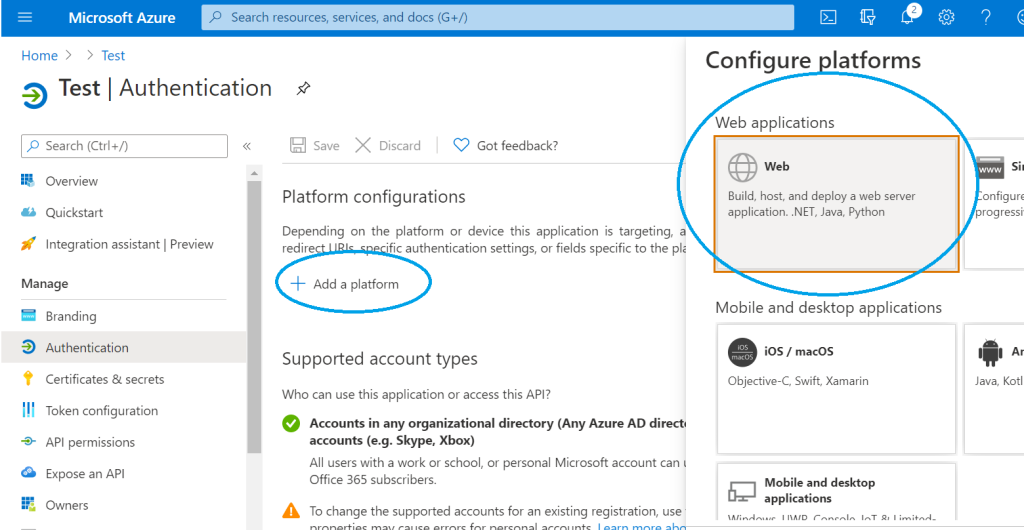Click the Integration assistant rocket icon
The width and height of the screenshot is (1024, 530).
(28, 244)
